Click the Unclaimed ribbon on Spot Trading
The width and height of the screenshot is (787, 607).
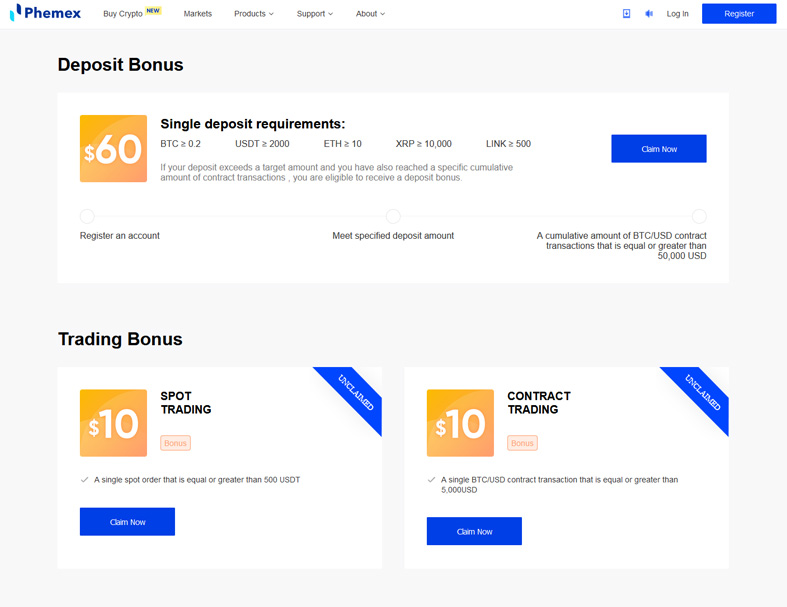(355, 393)
